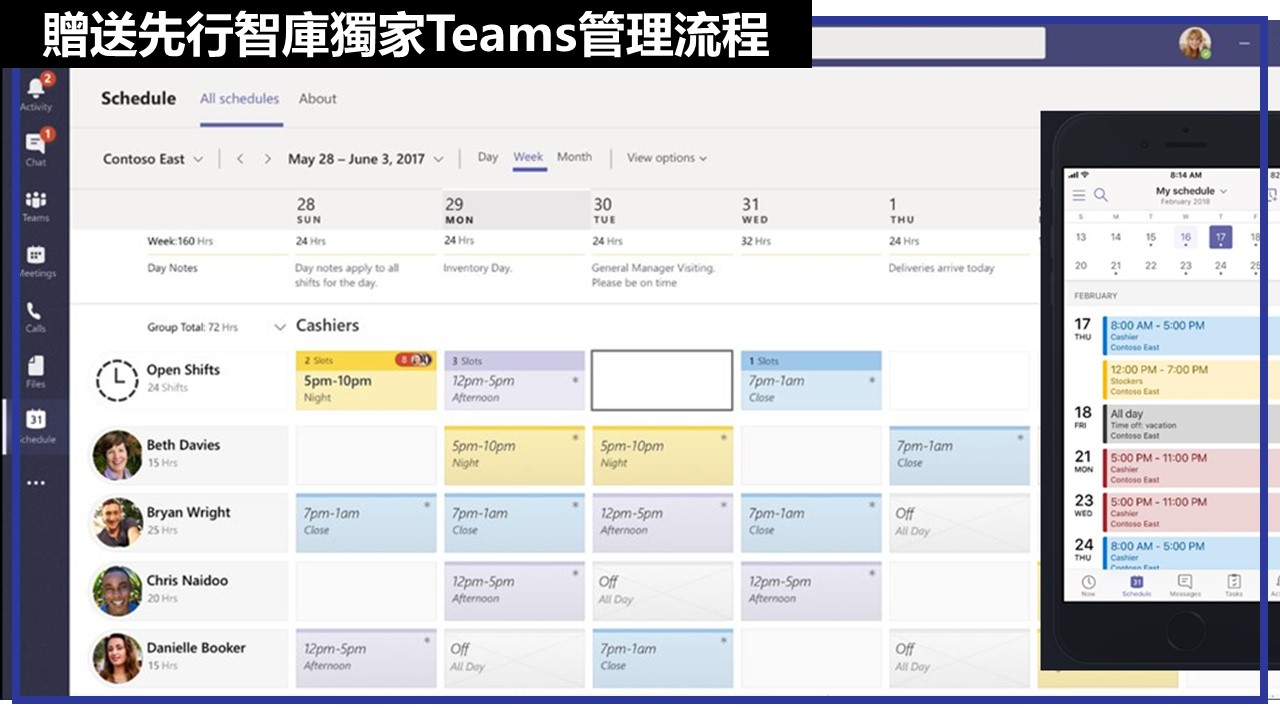Switch to Day view
The height and width of the screenshot is (720, 1280).
coord(488,157)
